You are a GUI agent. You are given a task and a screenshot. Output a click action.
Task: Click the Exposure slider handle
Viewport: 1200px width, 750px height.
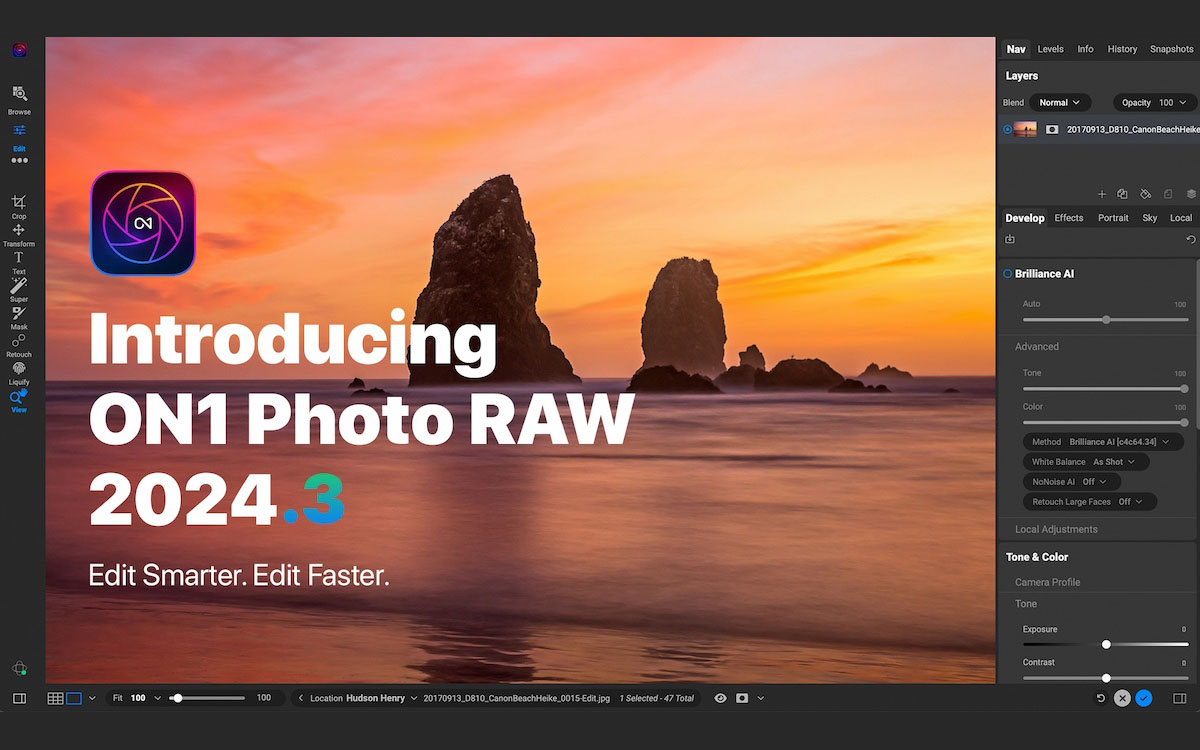click(1106, 645)
